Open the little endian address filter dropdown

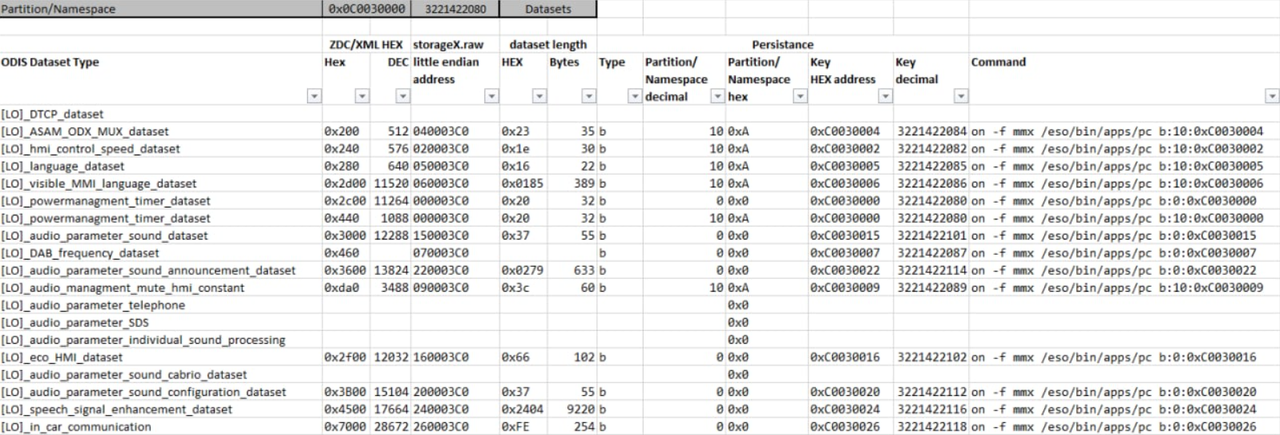click(x=491, y=96)
